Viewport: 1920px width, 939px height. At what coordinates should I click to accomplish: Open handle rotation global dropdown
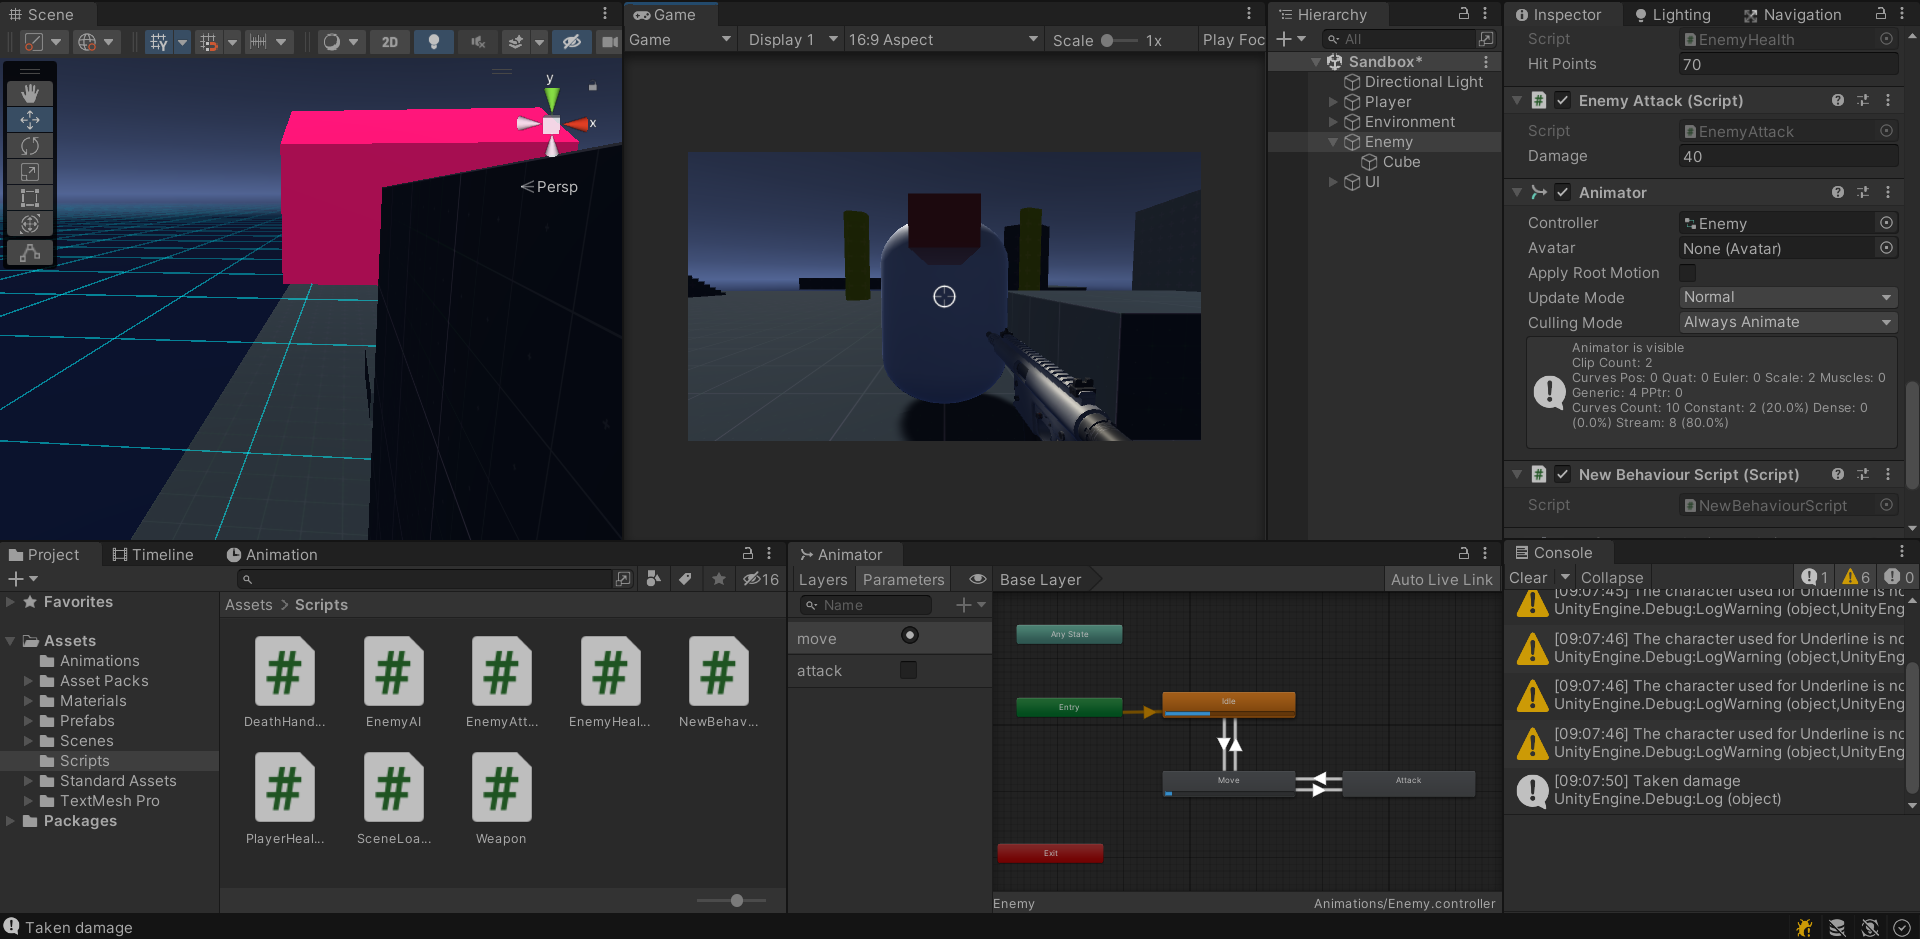click(x=97, y=41)
